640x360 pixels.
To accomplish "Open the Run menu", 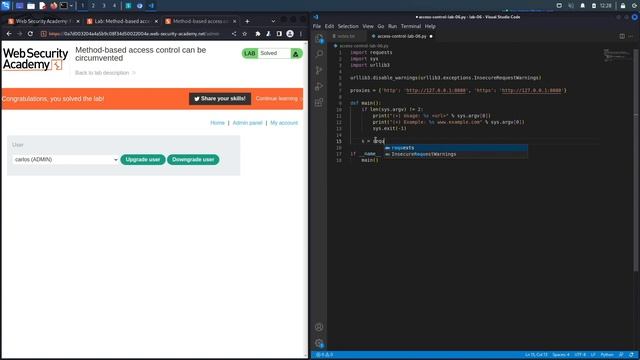I will coord(392,26).
